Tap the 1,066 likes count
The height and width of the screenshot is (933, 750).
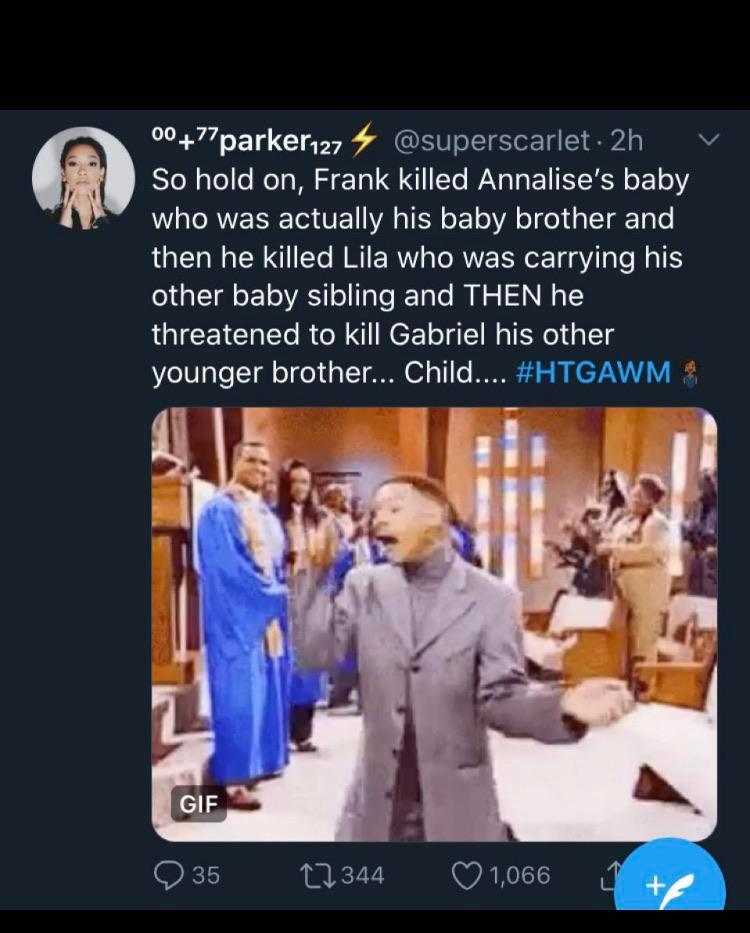click(520, 875)
